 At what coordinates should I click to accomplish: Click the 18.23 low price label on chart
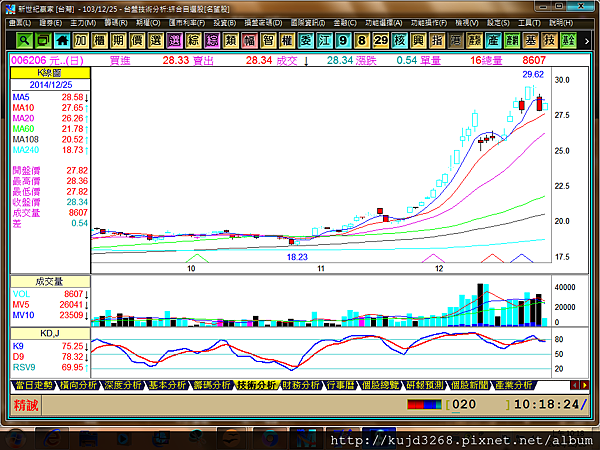coord(297,257)
